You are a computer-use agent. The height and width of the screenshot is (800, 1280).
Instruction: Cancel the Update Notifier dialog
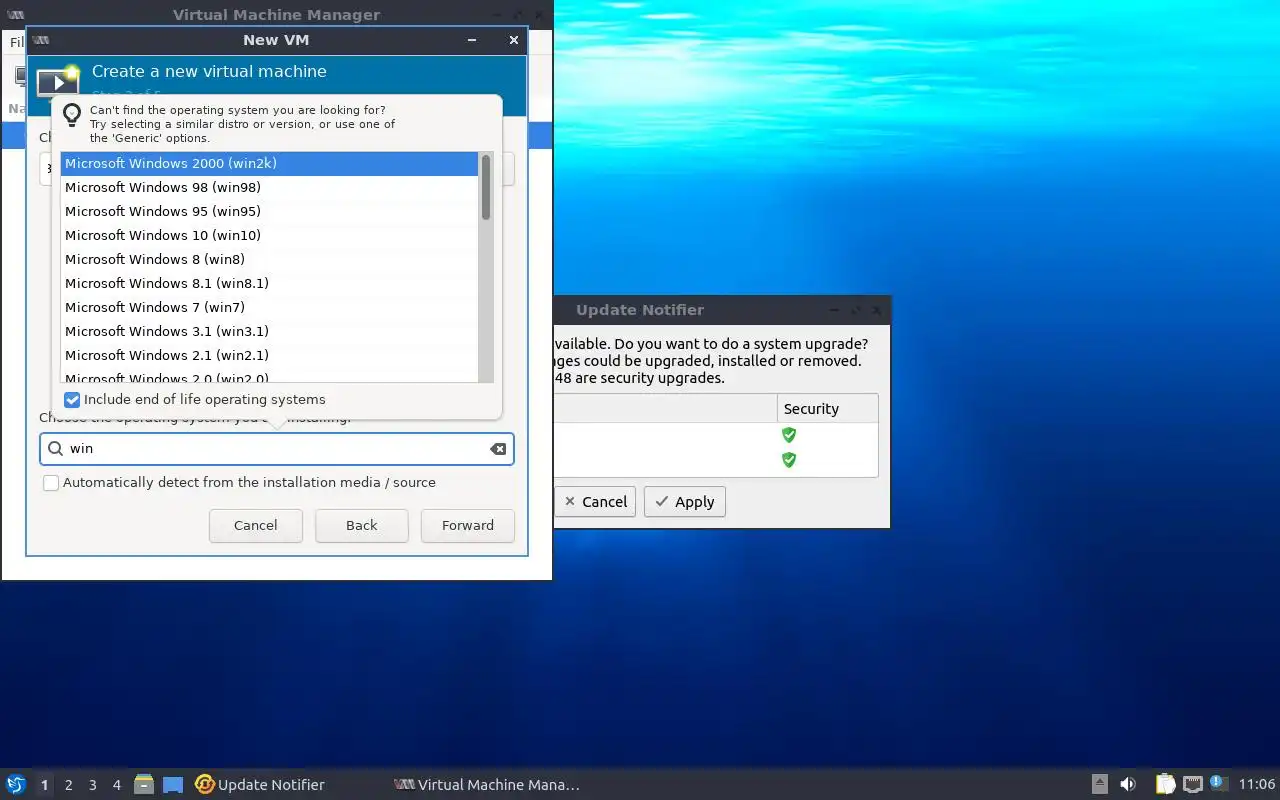(595, 502)
